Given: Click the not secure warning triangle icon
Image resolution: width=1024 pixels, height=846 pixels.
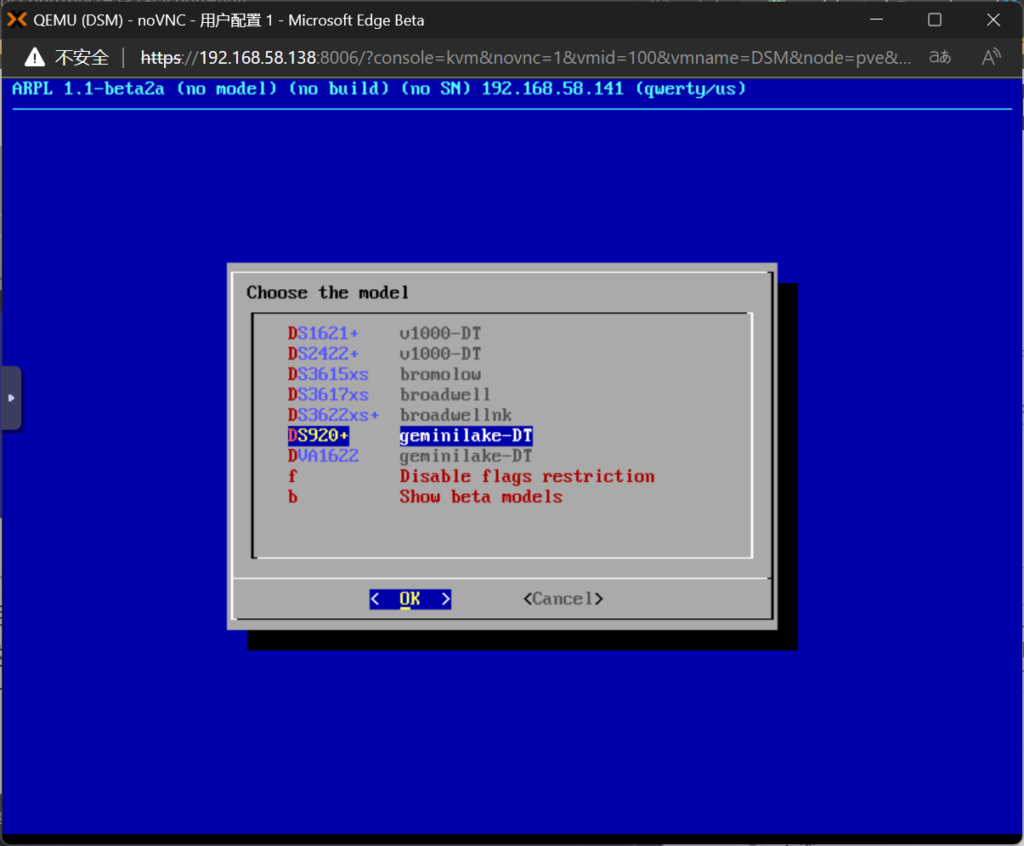Looking at the screenshot, I should tap(35, 57).
